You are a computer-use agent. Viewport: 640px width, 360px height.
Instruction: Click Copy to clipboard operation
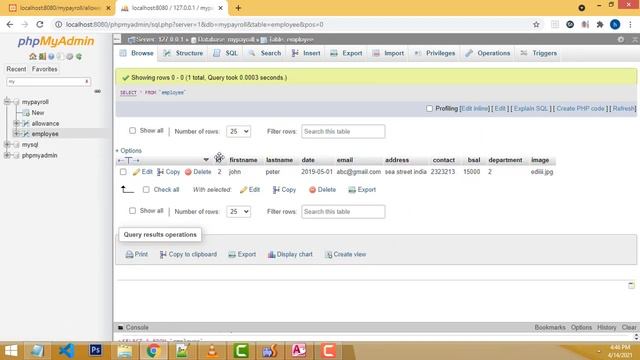coord(188,254)
